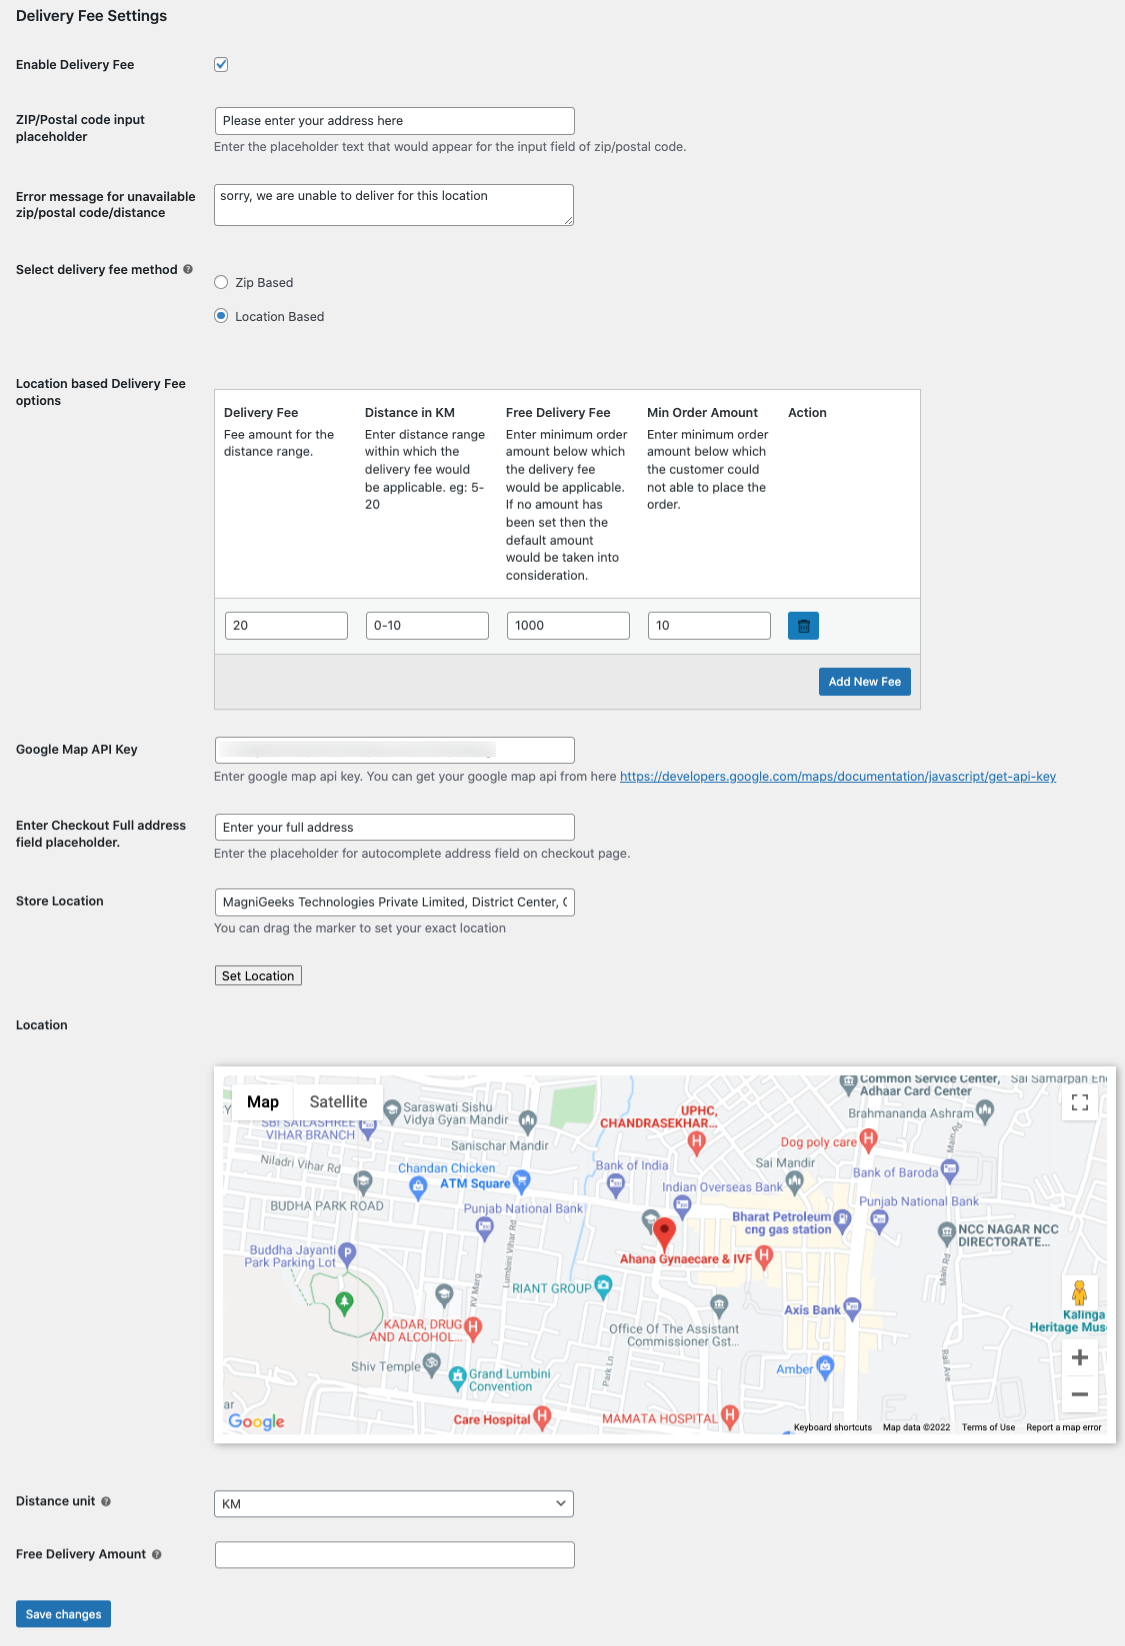Click the unavailable-location error message textarea
Viewport: 1125px width, 1646px height.
pyautogui.click(x=394, y=205)
